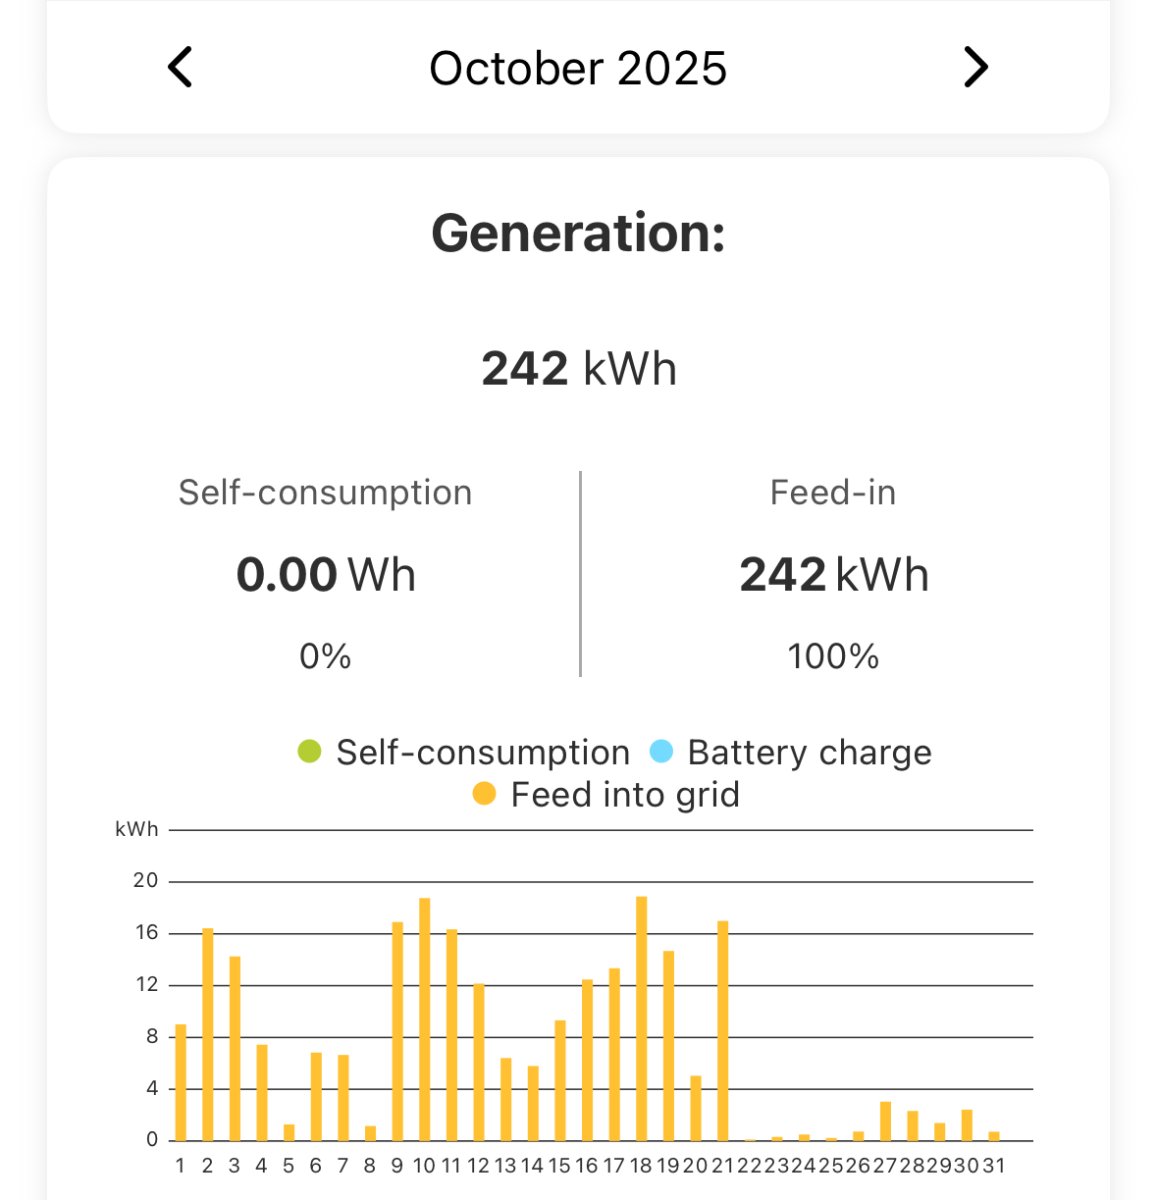Viewport: 1157px width, 1200px height.
Task: Select the bar for day 10
Action: tap(424, 1019)
